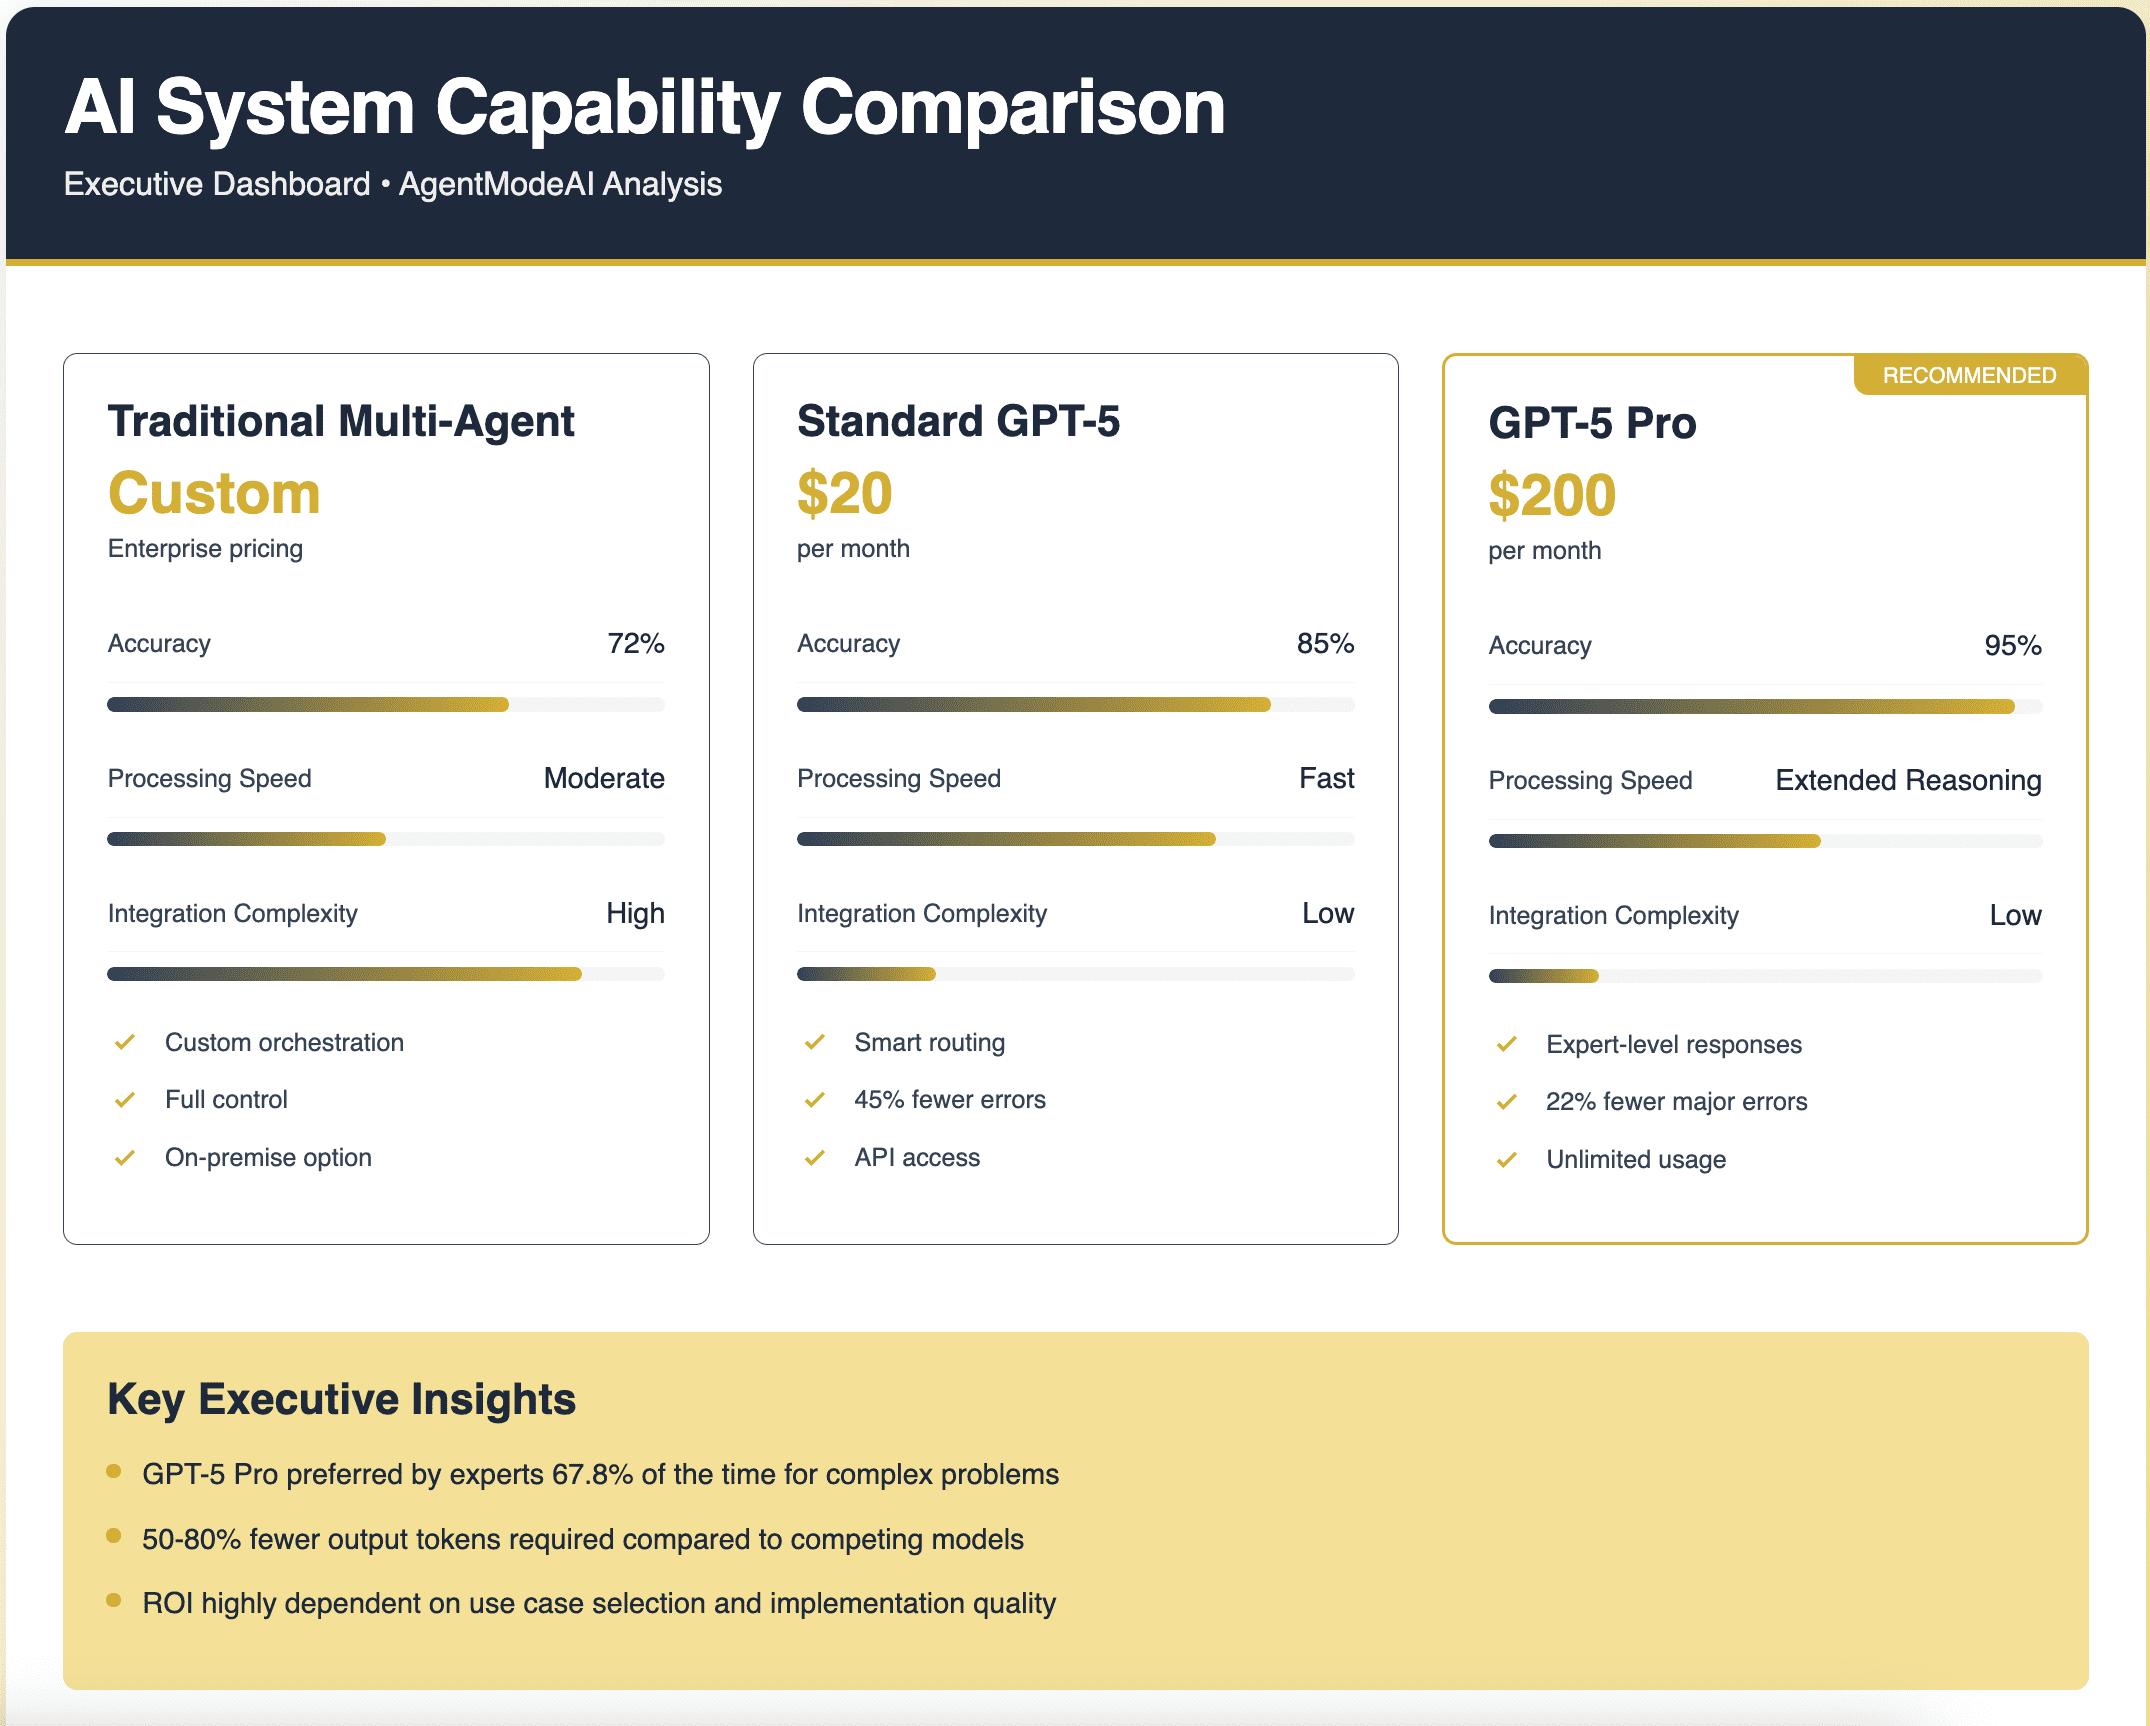2150x1726 pixels.
Task: Click the checkmark beside 45% fewer errors
Action: tap(815, 1100)
